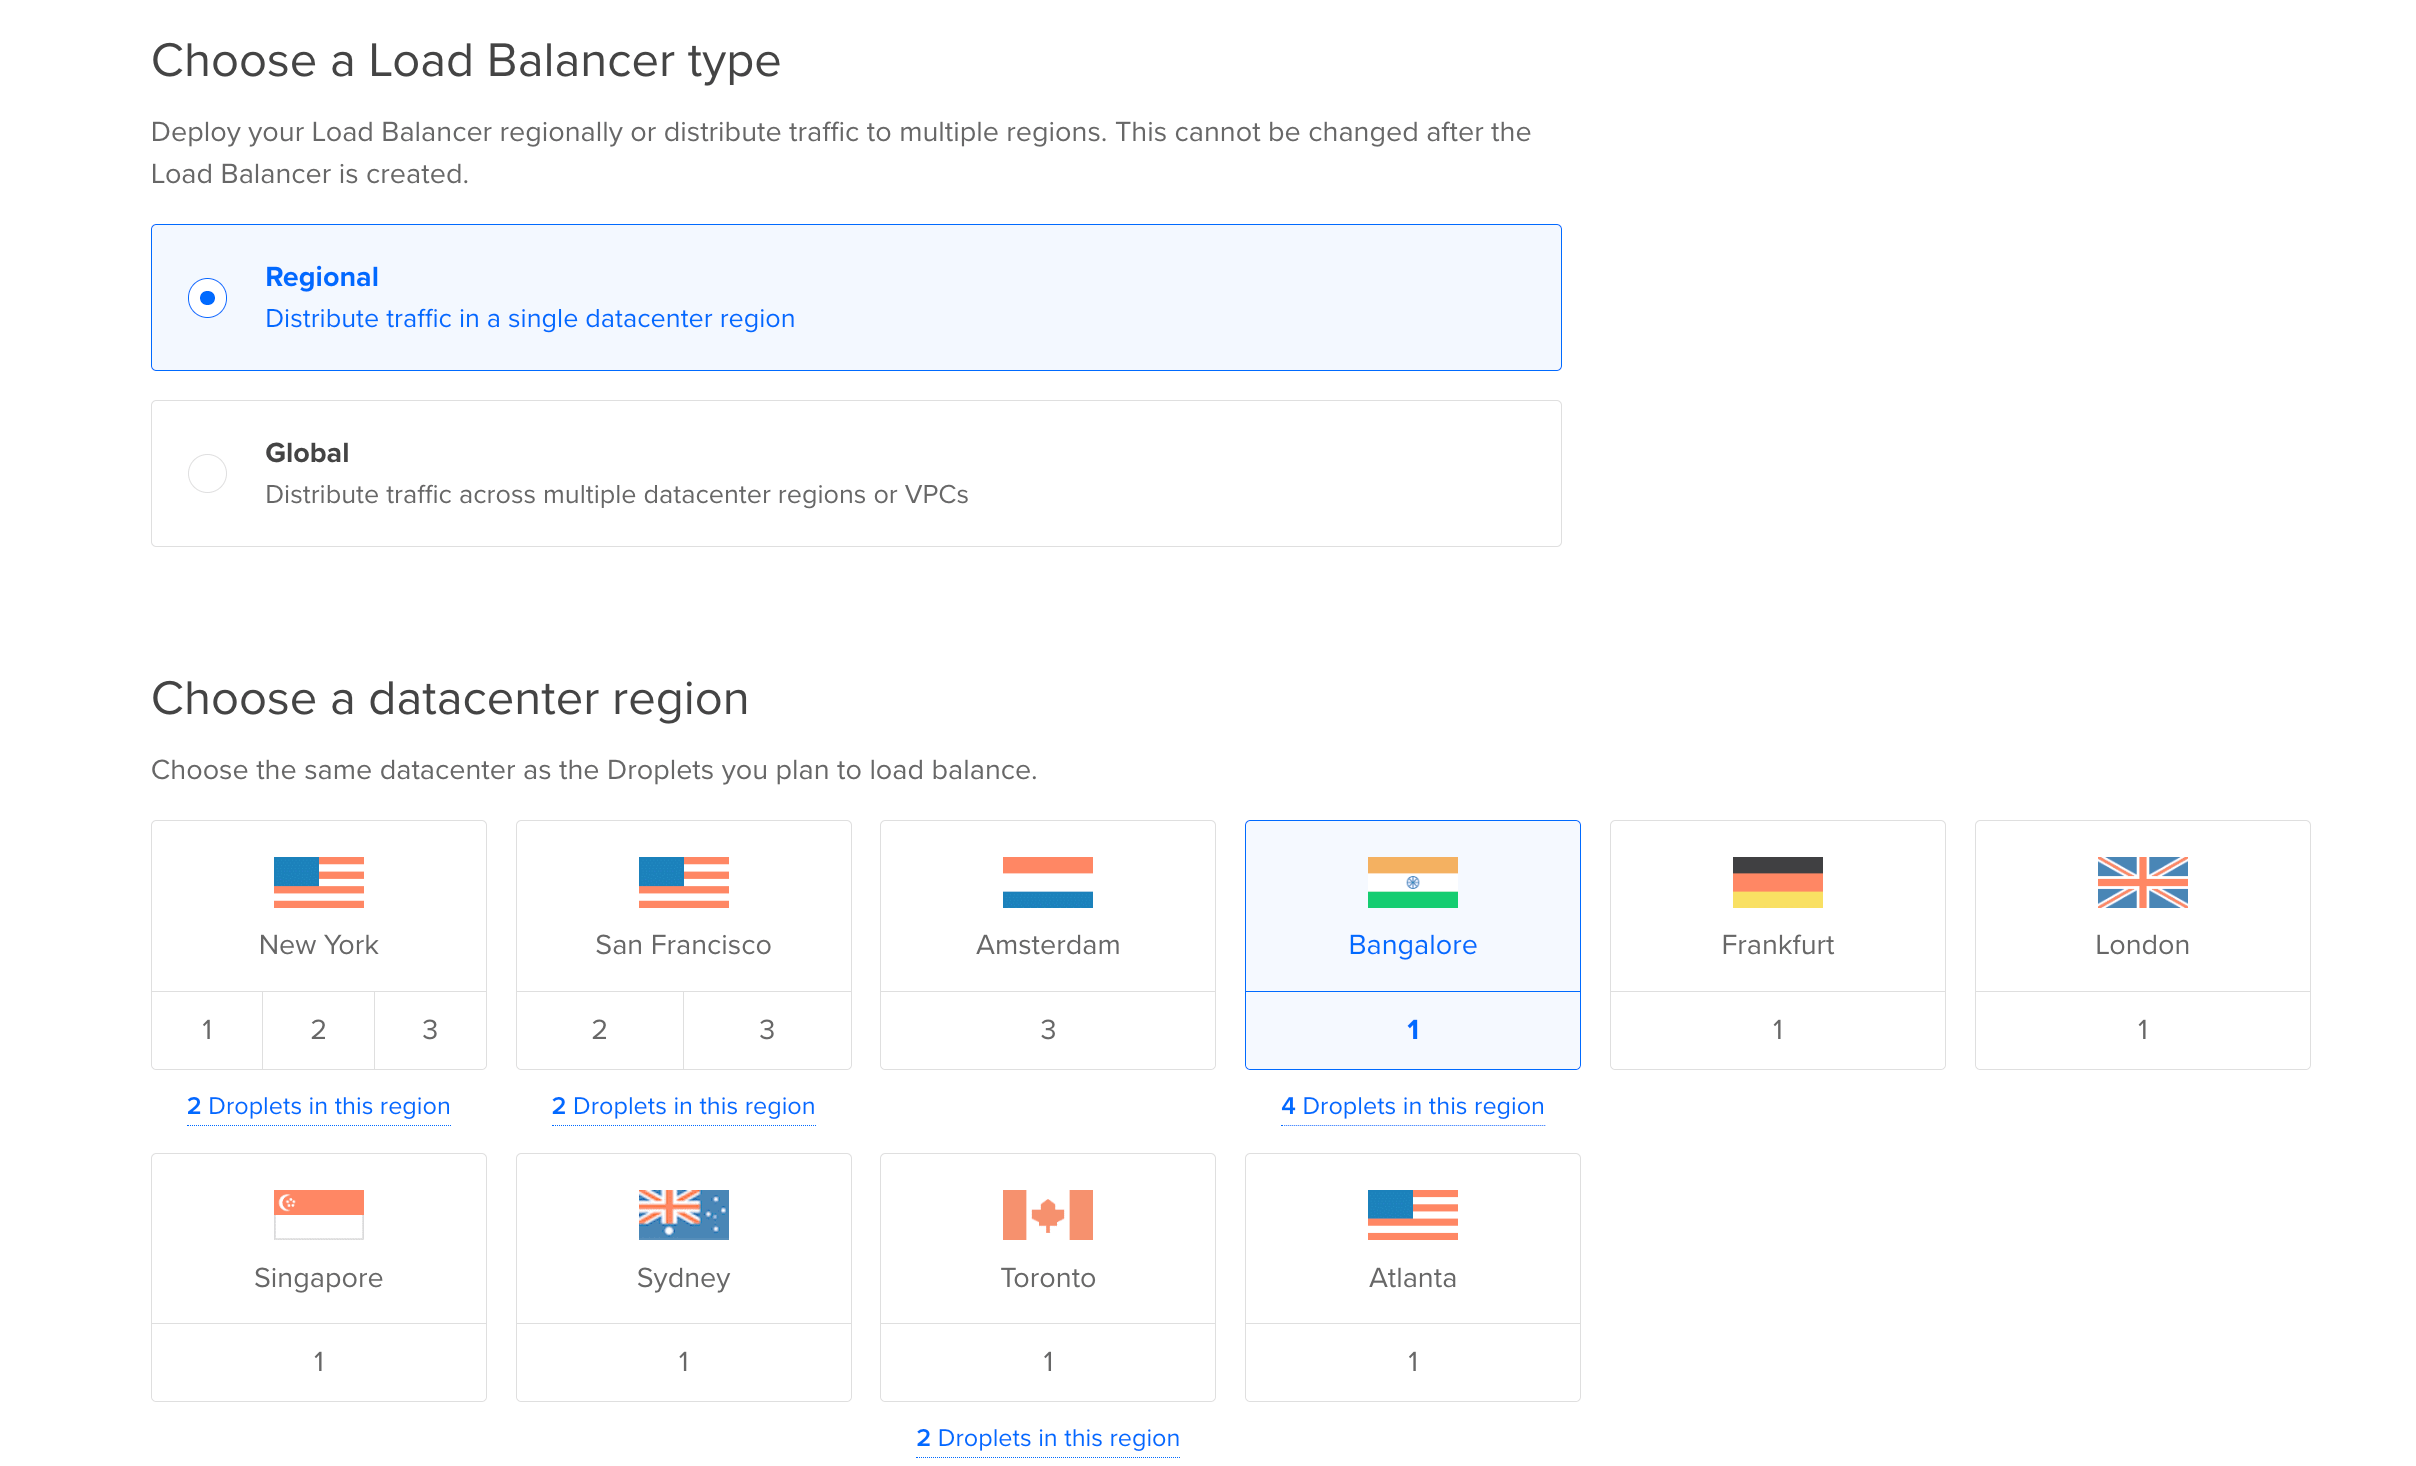Open Toronto's 2 Droplets in this region link
The width and height of the screenshot is (2416, 1466).
pyautogui.click(x=1047, y=1438)
